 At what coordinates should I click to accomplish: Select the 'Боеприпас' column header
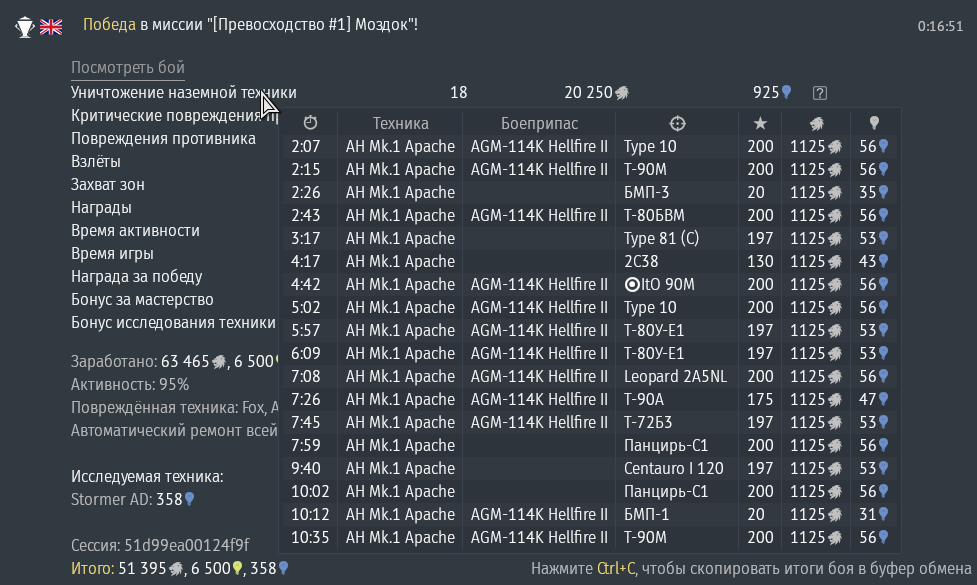tap(539, 123)
